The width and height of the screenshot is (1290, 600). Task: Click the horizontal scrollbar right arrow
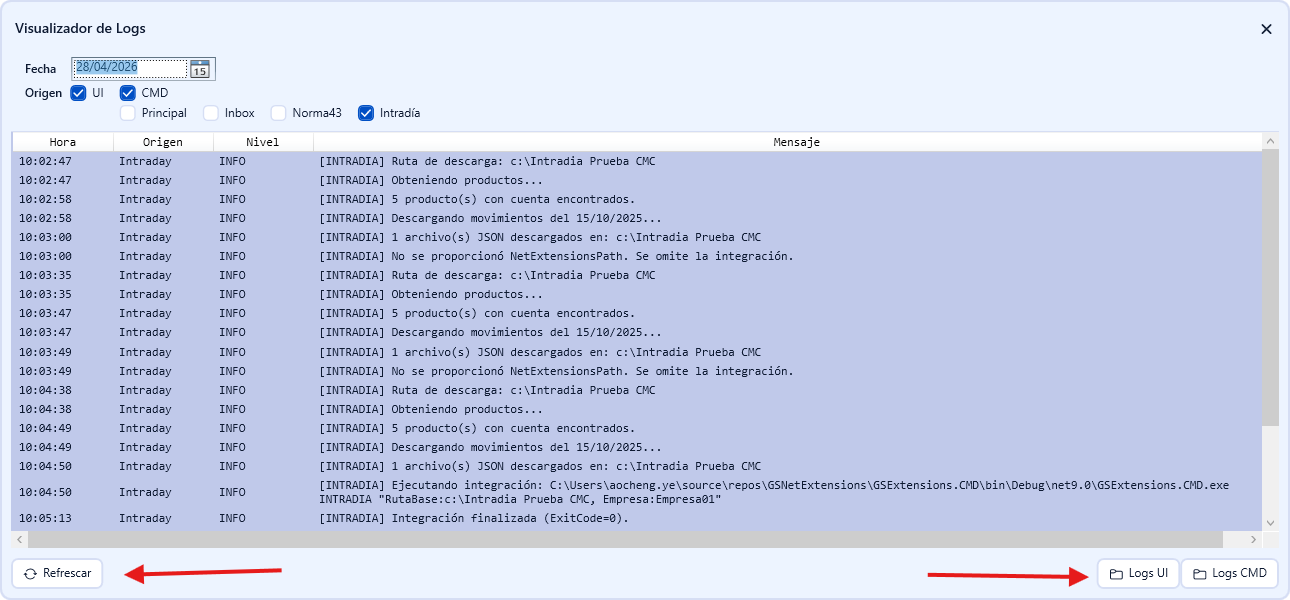[x=1255, y=539]
